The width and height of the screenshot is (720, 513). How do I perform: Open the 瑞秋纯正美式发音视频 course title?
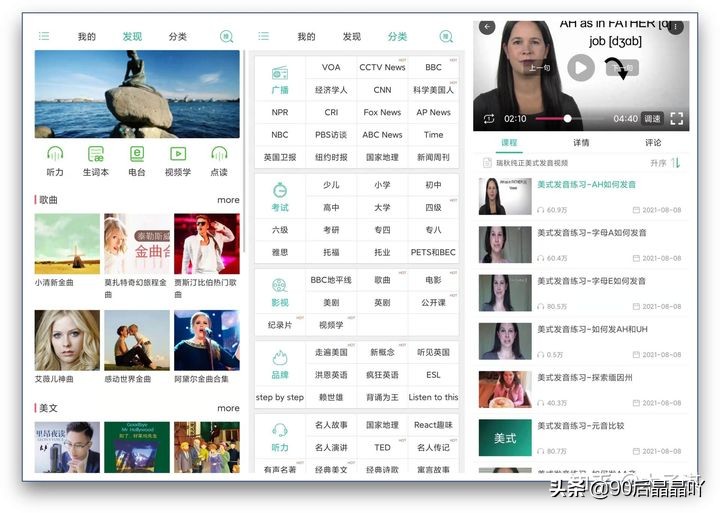click(x=532, y=163)
